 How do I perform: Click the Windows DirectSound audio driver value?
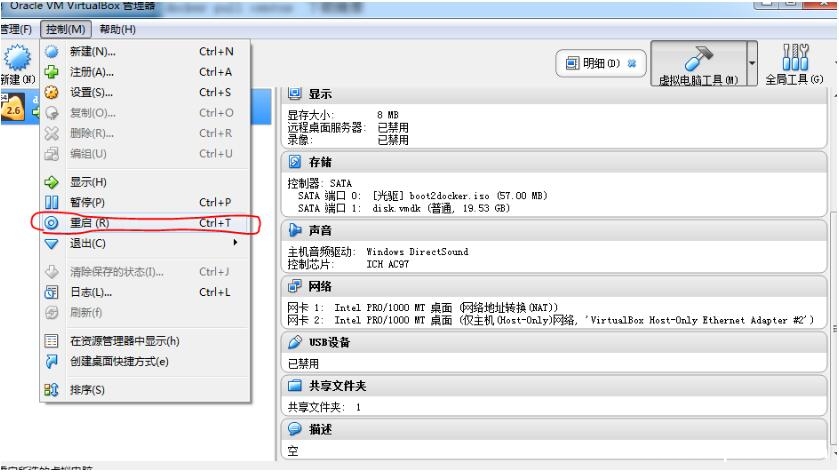417,251
